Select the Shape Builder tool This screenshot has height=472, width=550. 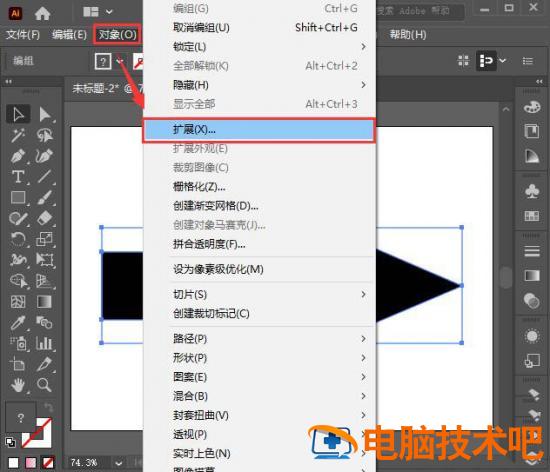[x=18, y=281]
